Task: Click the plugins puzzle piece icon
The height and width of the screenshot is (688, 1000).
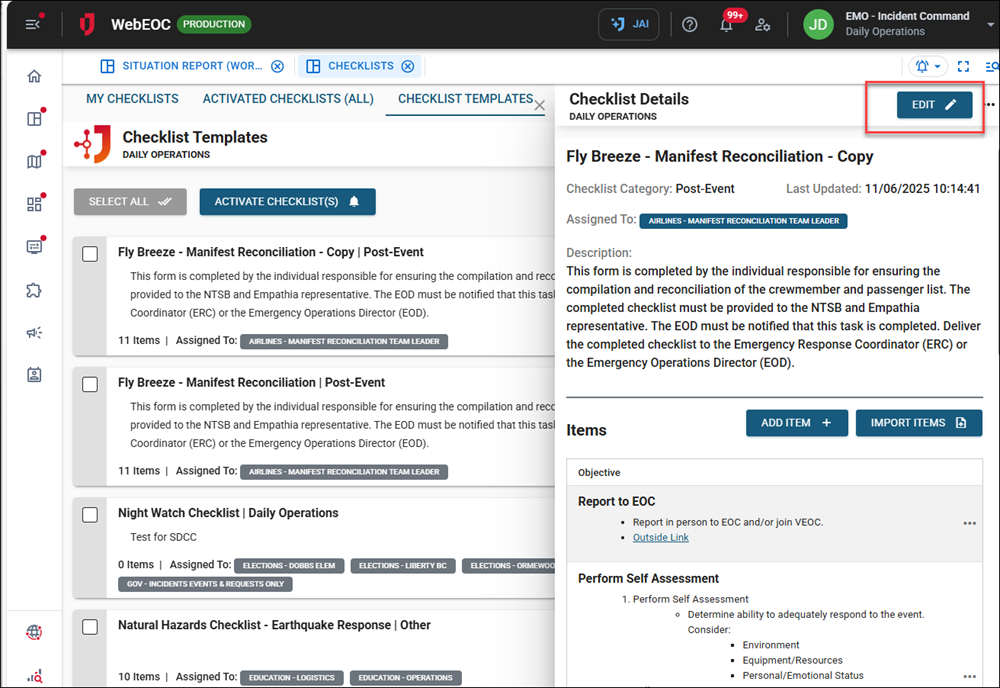Action: pos(35,291)
